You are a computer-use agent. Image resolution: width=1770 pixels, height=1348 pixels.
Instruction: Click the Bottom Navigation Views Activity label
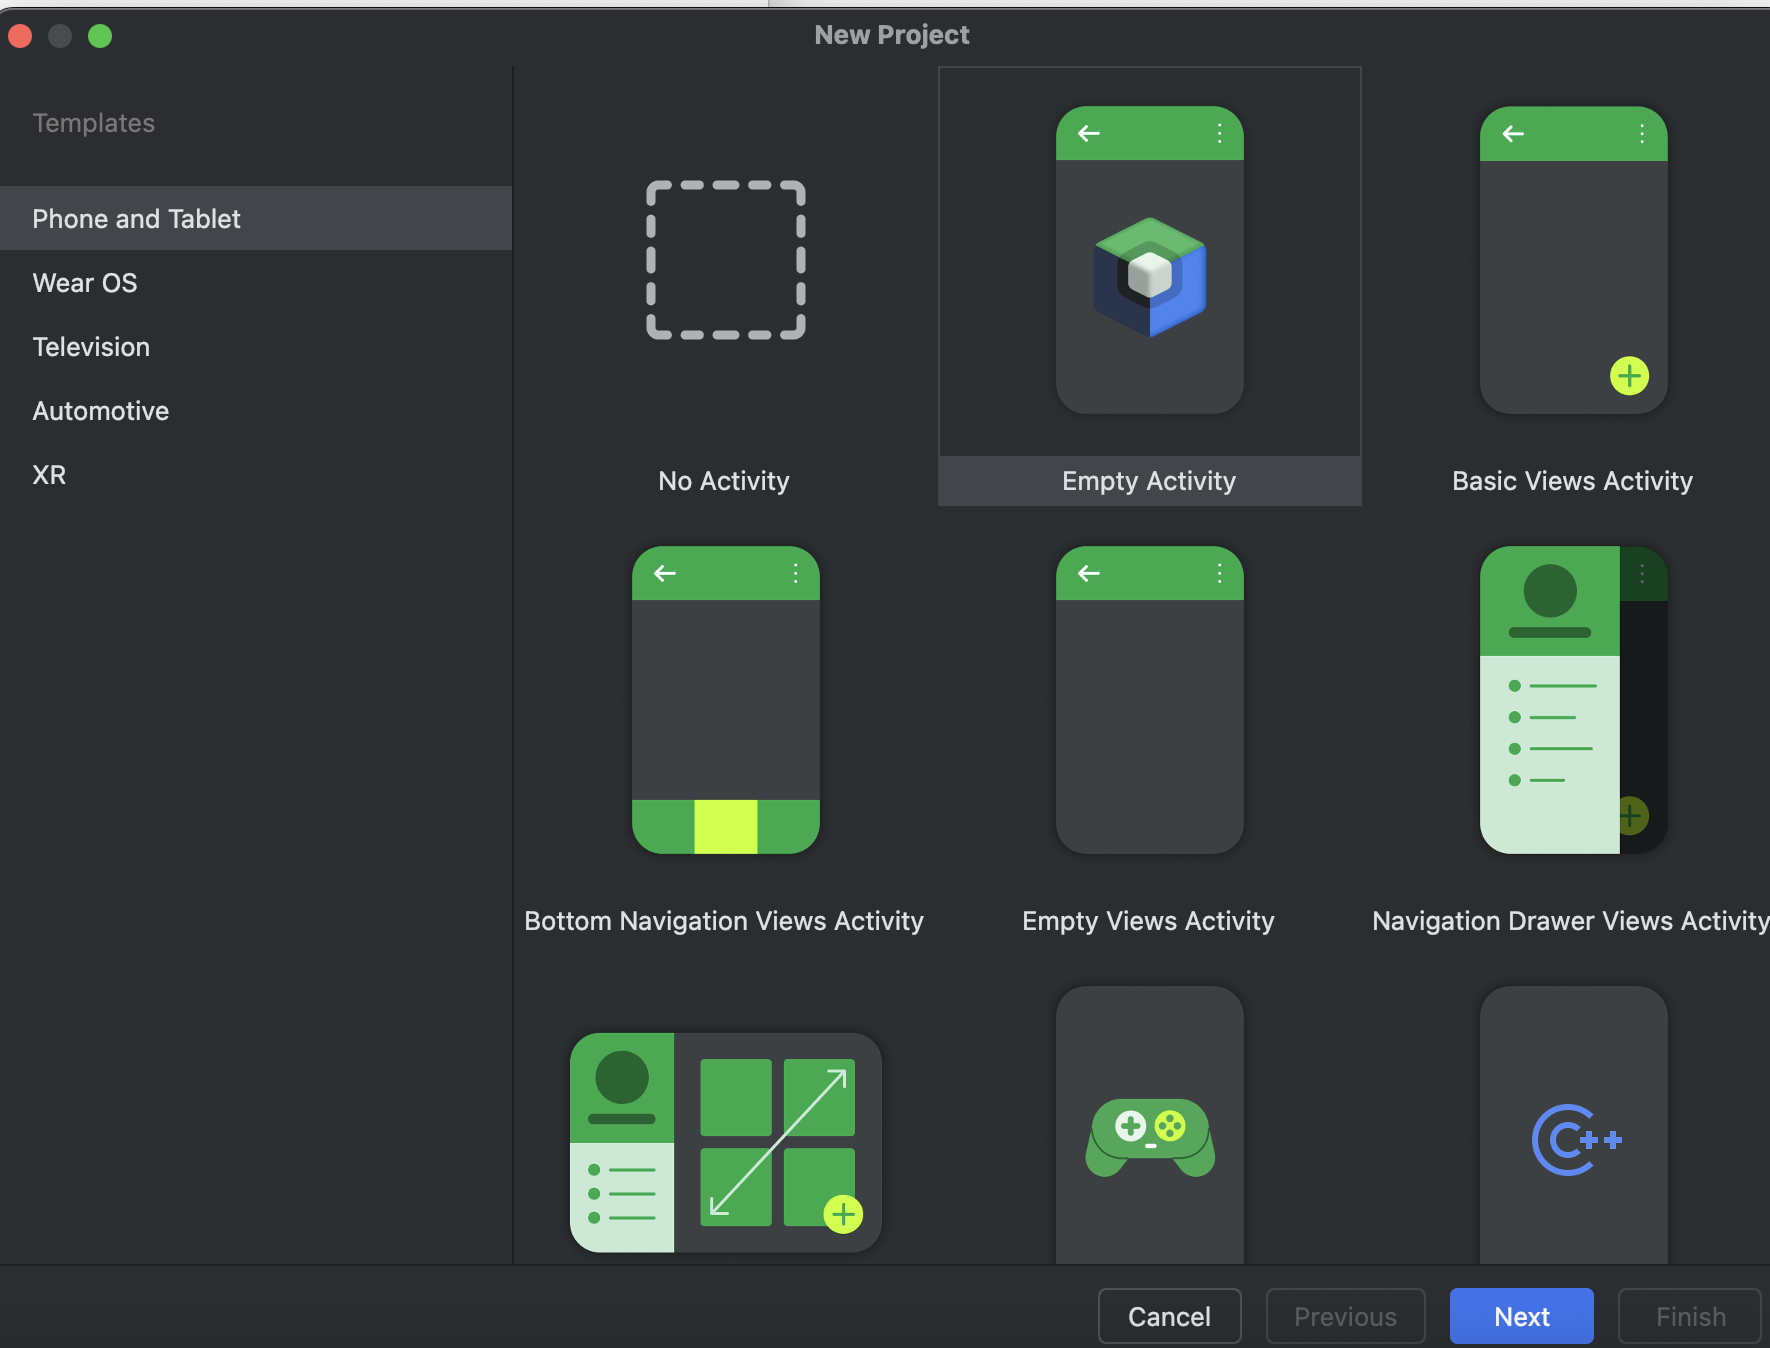pyautogui.click(x=724, y=921)
